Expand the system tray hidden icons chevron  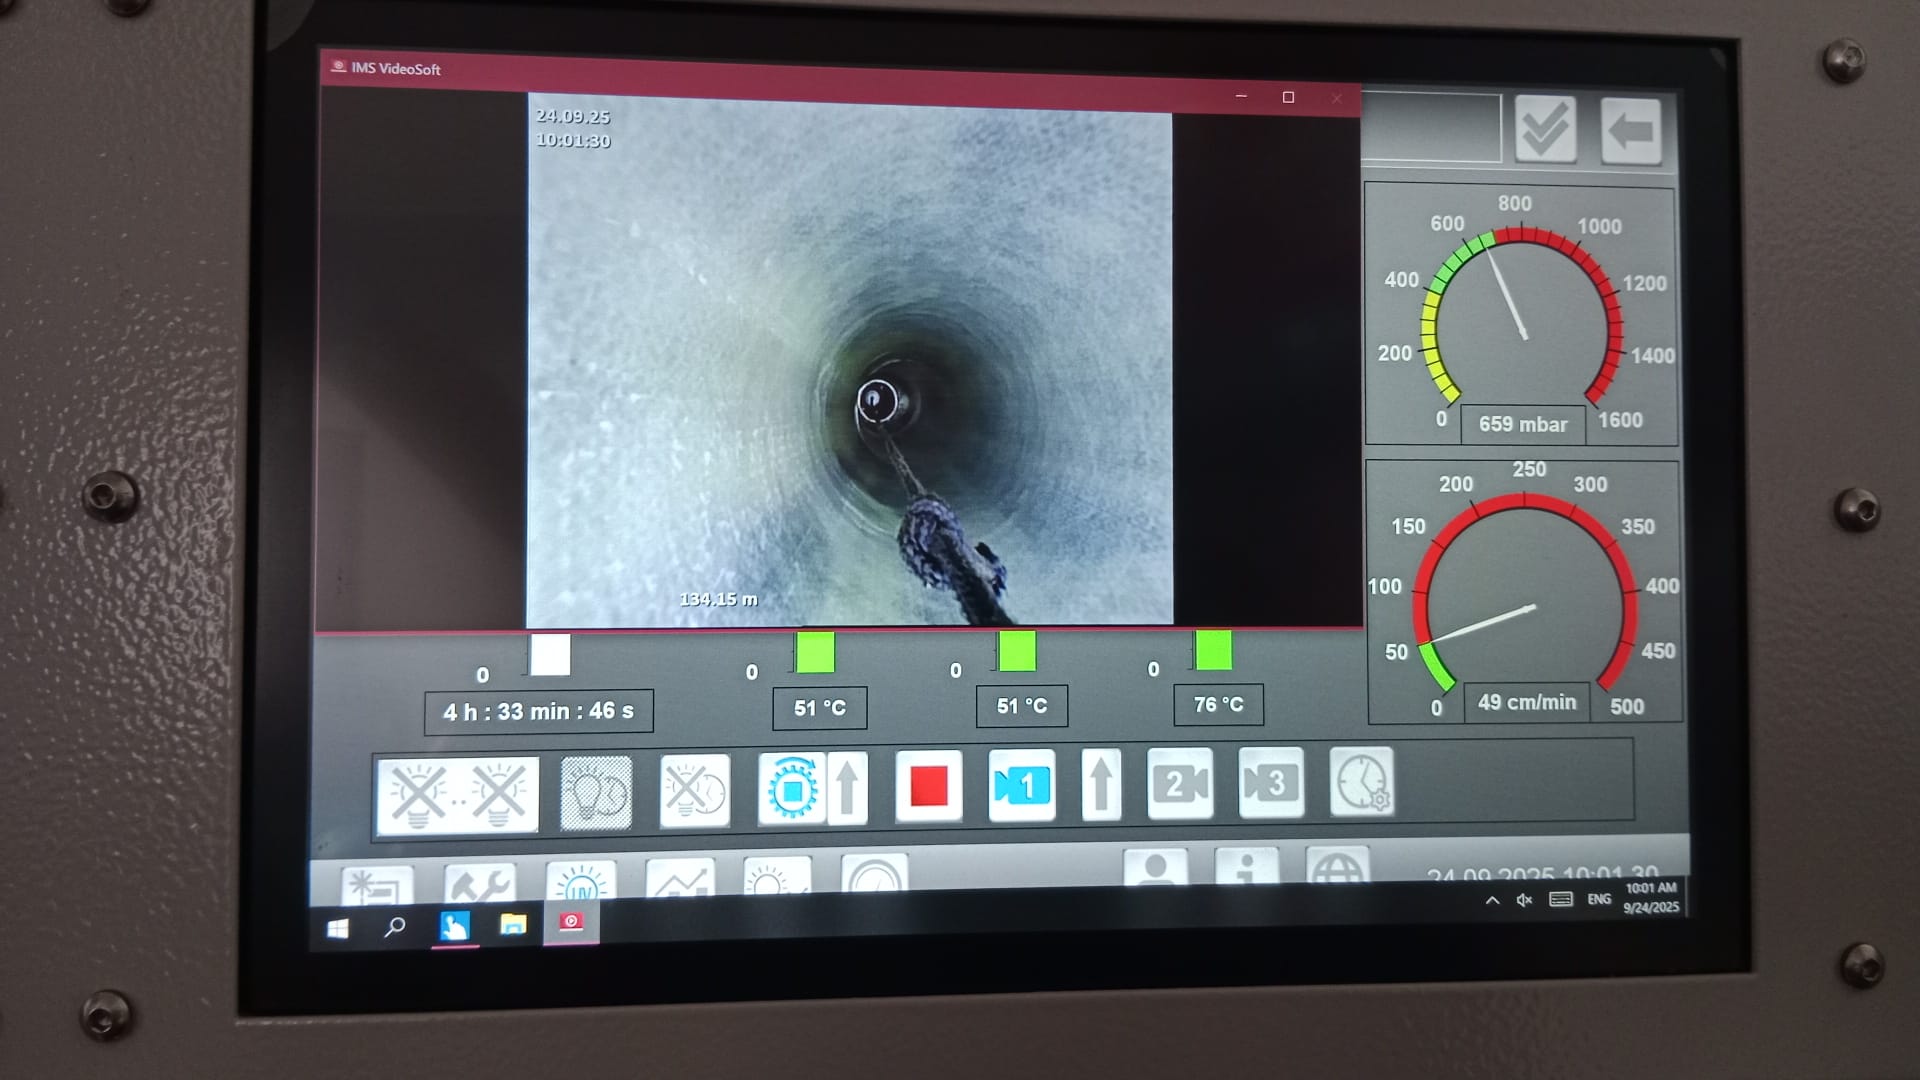tap(1492, 900)
